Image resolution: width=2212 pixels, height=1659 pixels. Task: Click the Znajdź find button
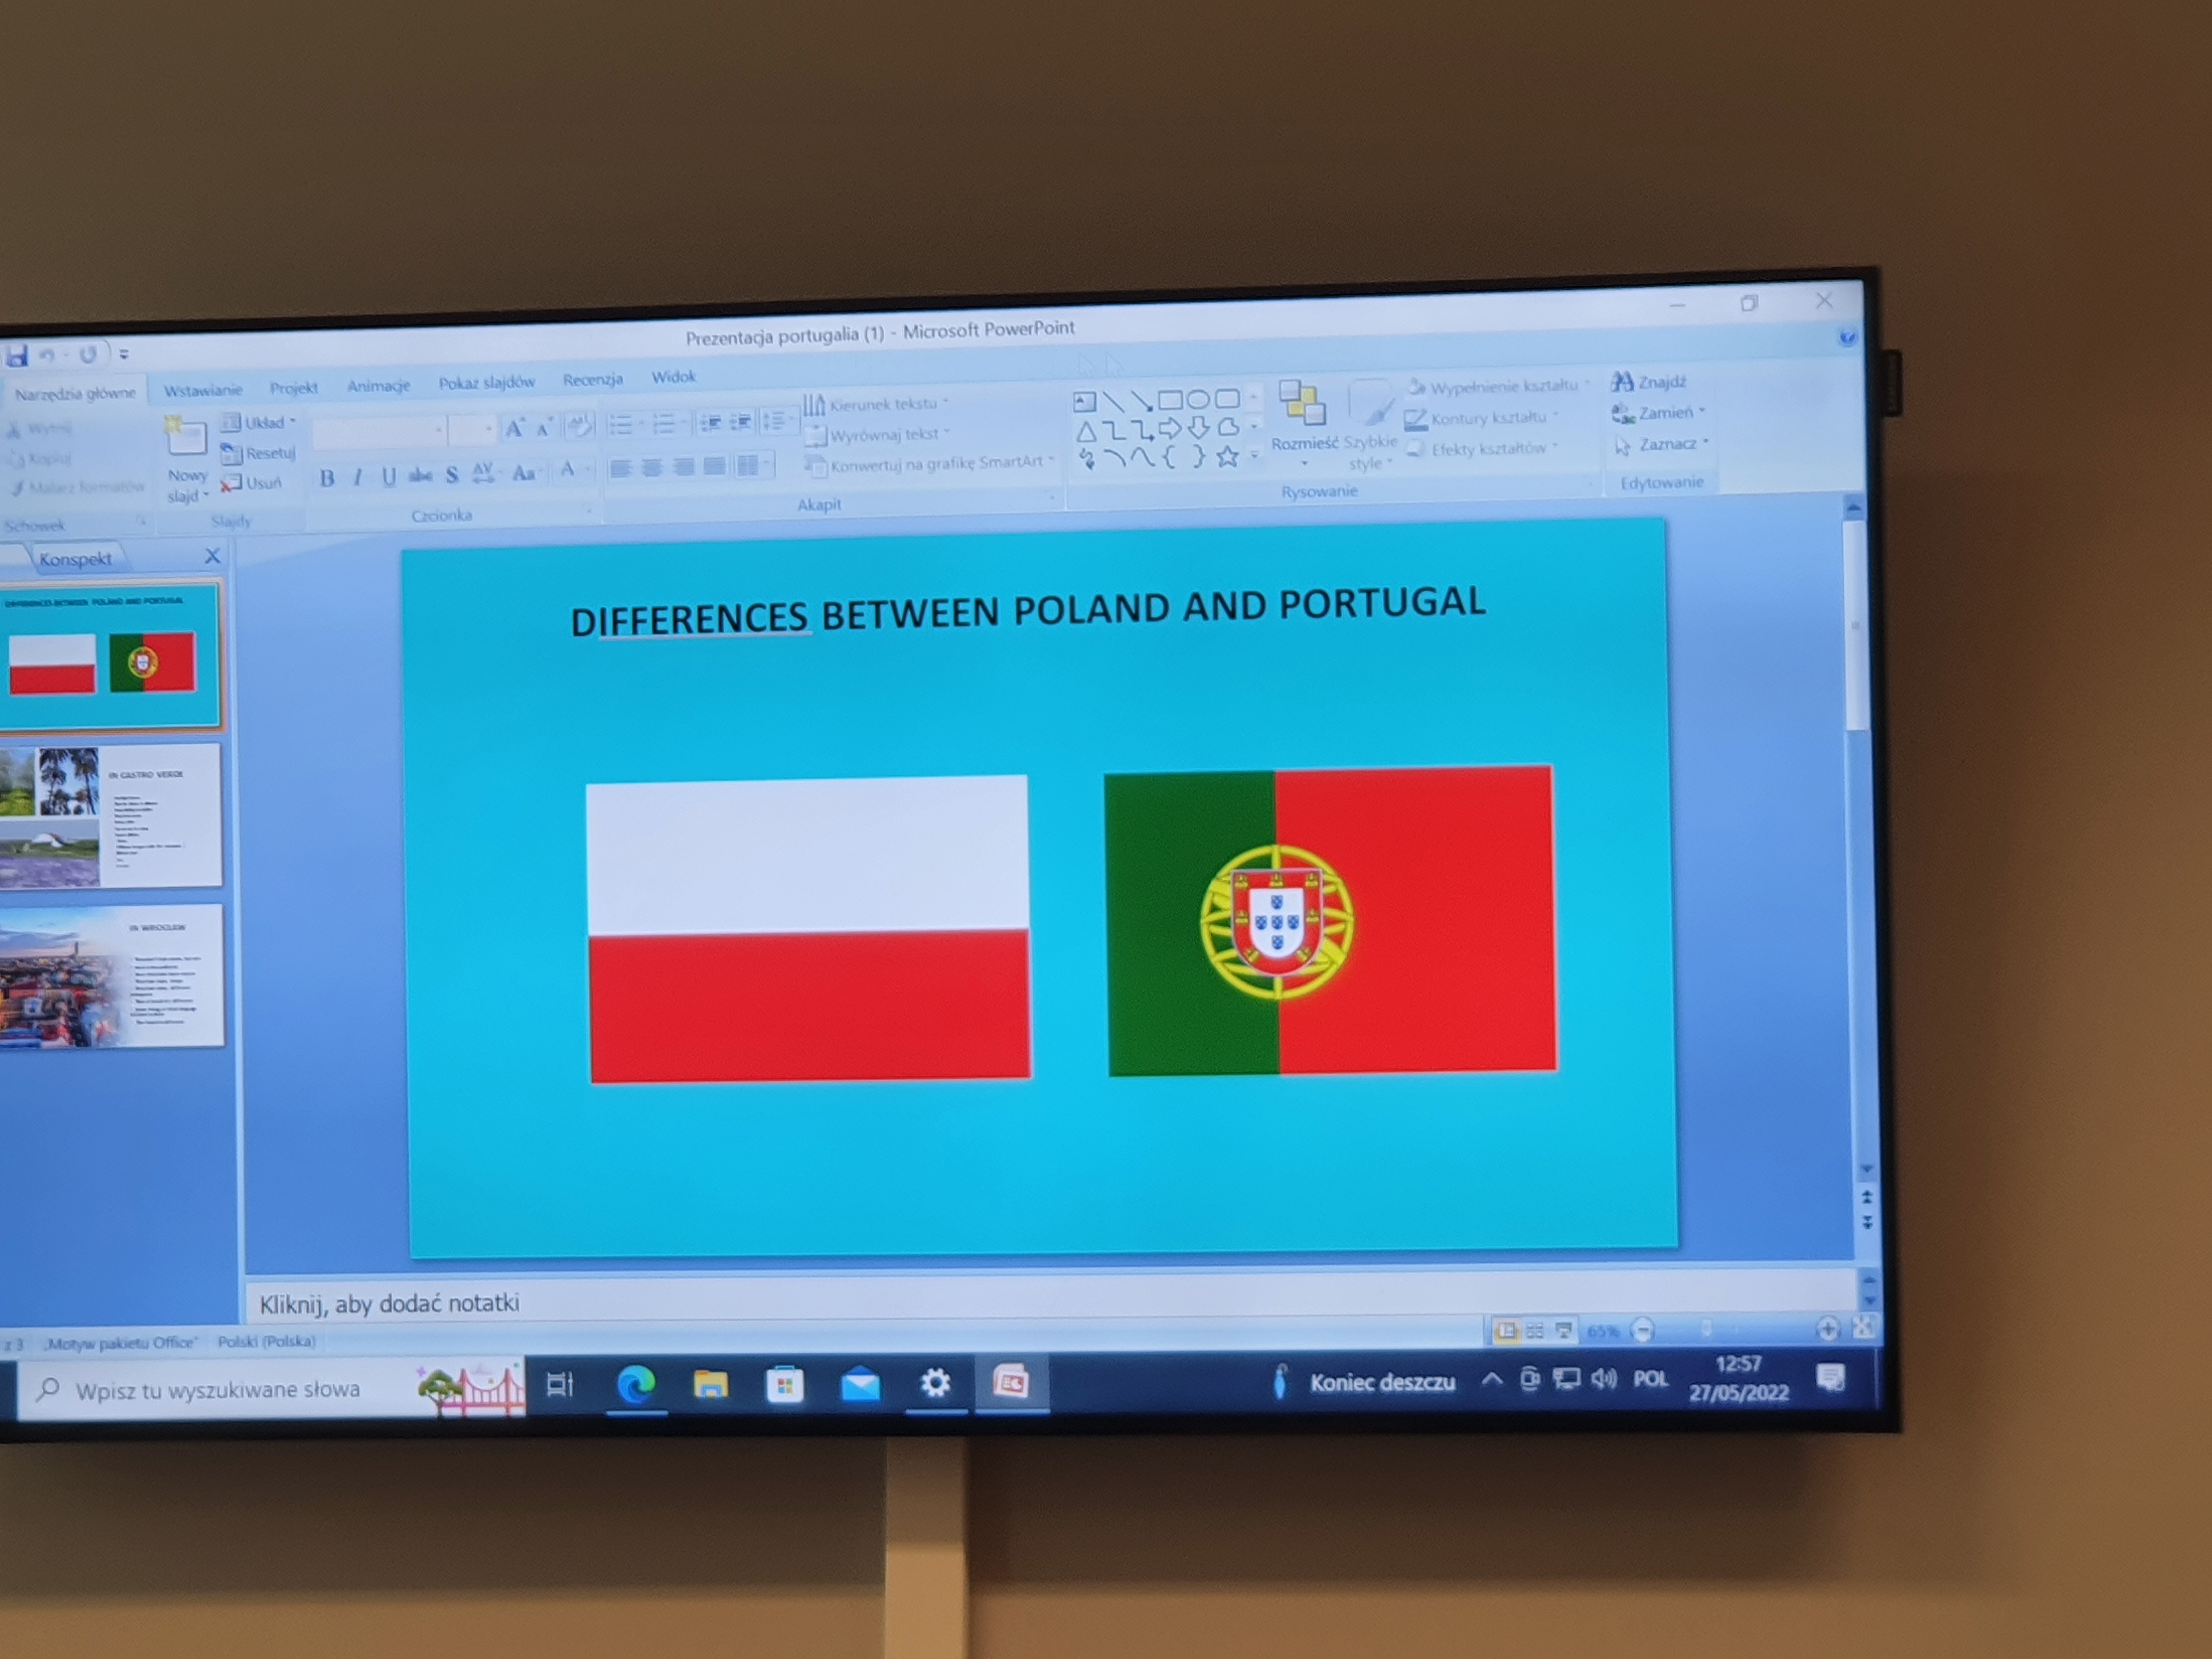[1650, 382]
